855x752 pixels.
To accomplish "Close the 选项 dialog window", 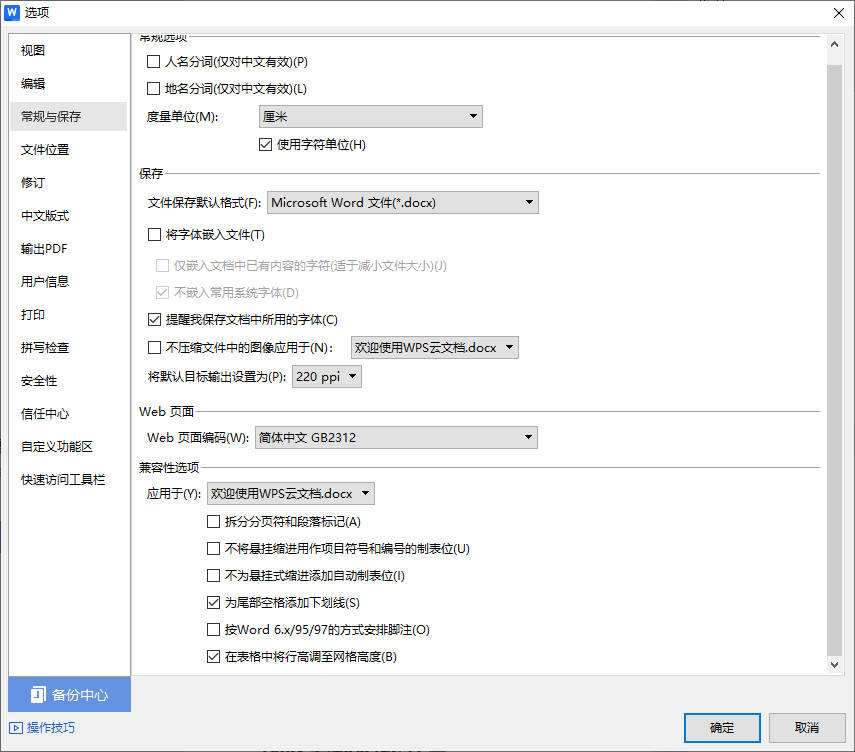I will point(837,13).
